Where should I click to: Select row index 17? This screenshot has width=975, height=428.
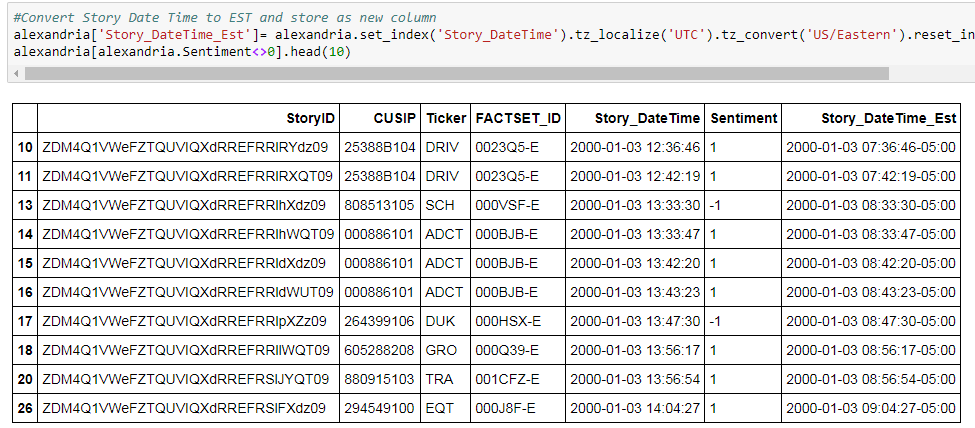coord(25,321)
